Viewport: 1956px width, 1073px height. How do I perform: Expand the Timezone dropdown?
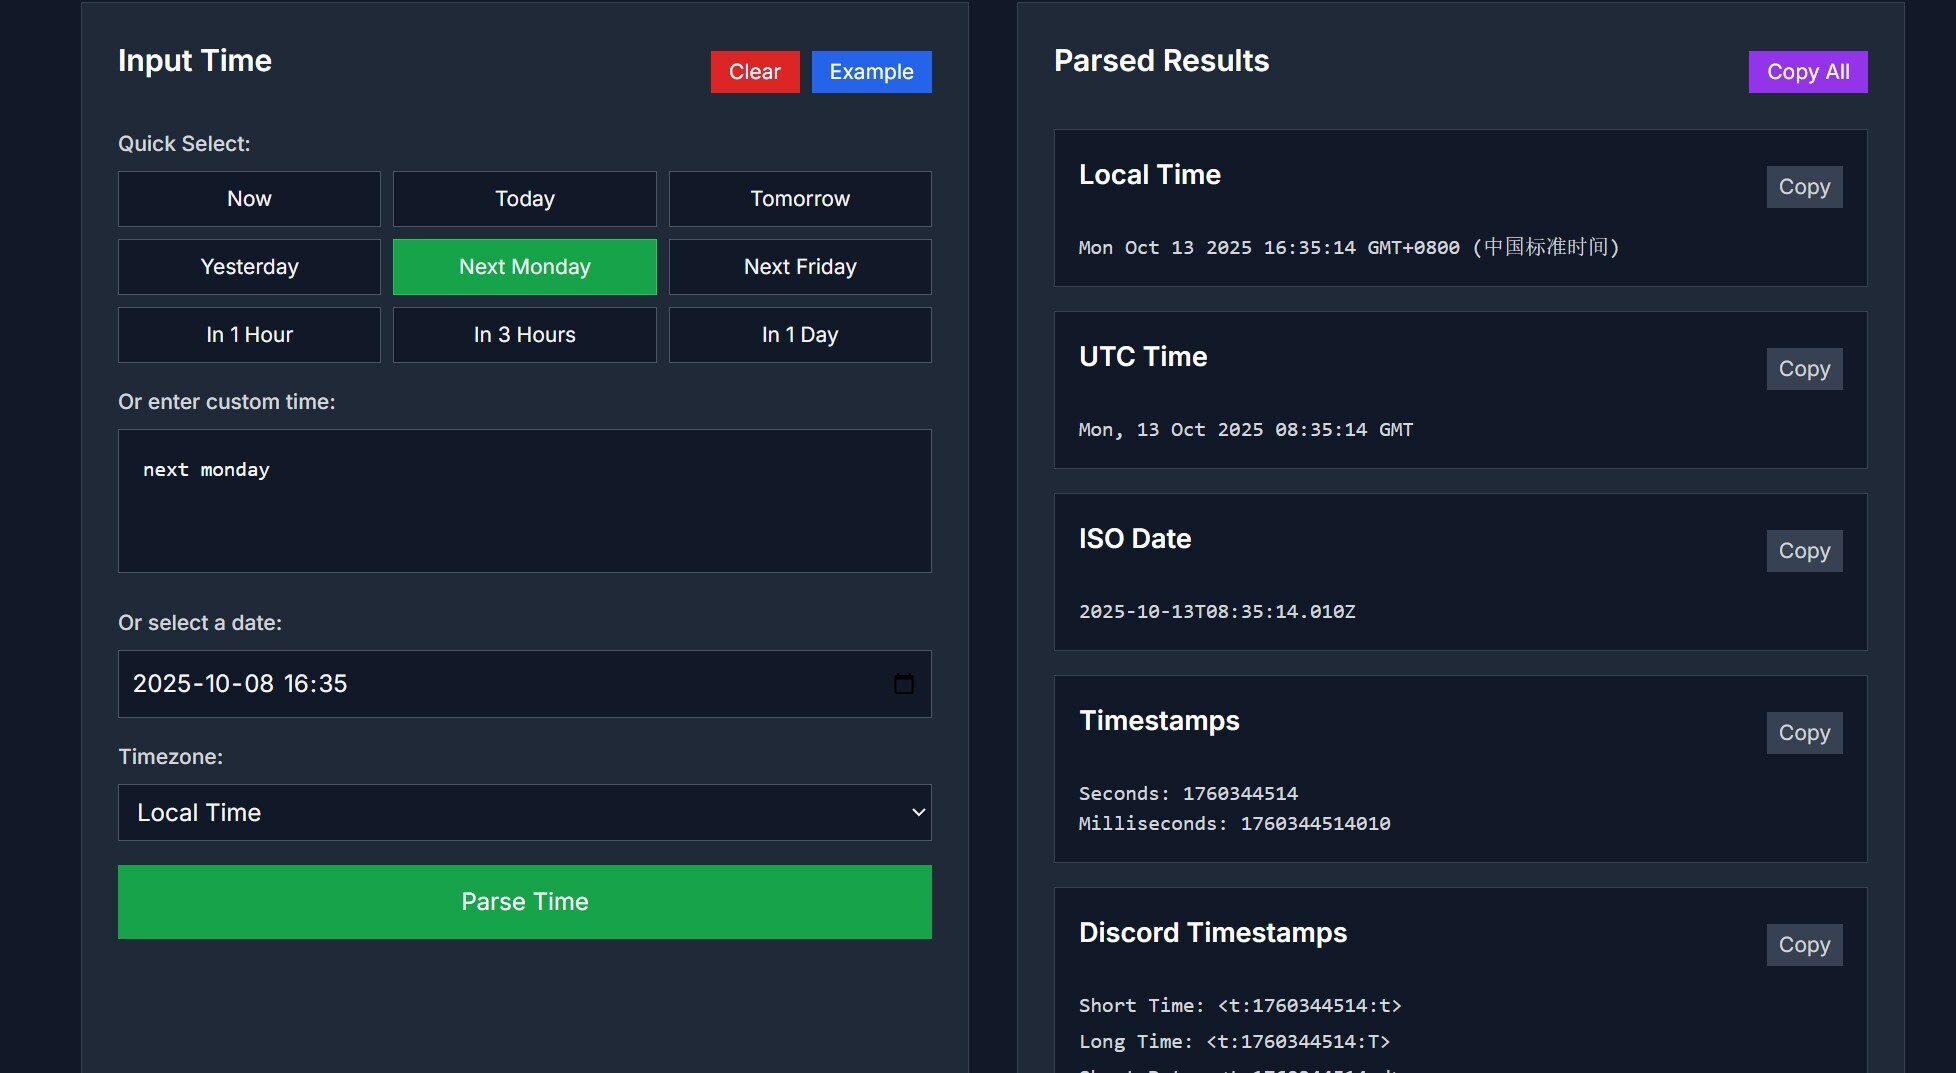(524, 812)
